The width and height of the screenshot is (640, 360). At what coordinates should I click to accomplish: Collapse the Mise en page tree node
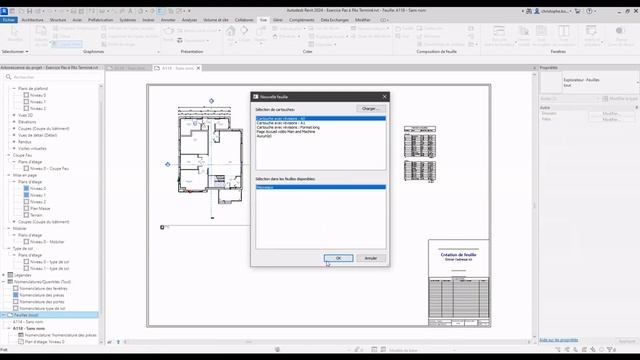point(9,175)
